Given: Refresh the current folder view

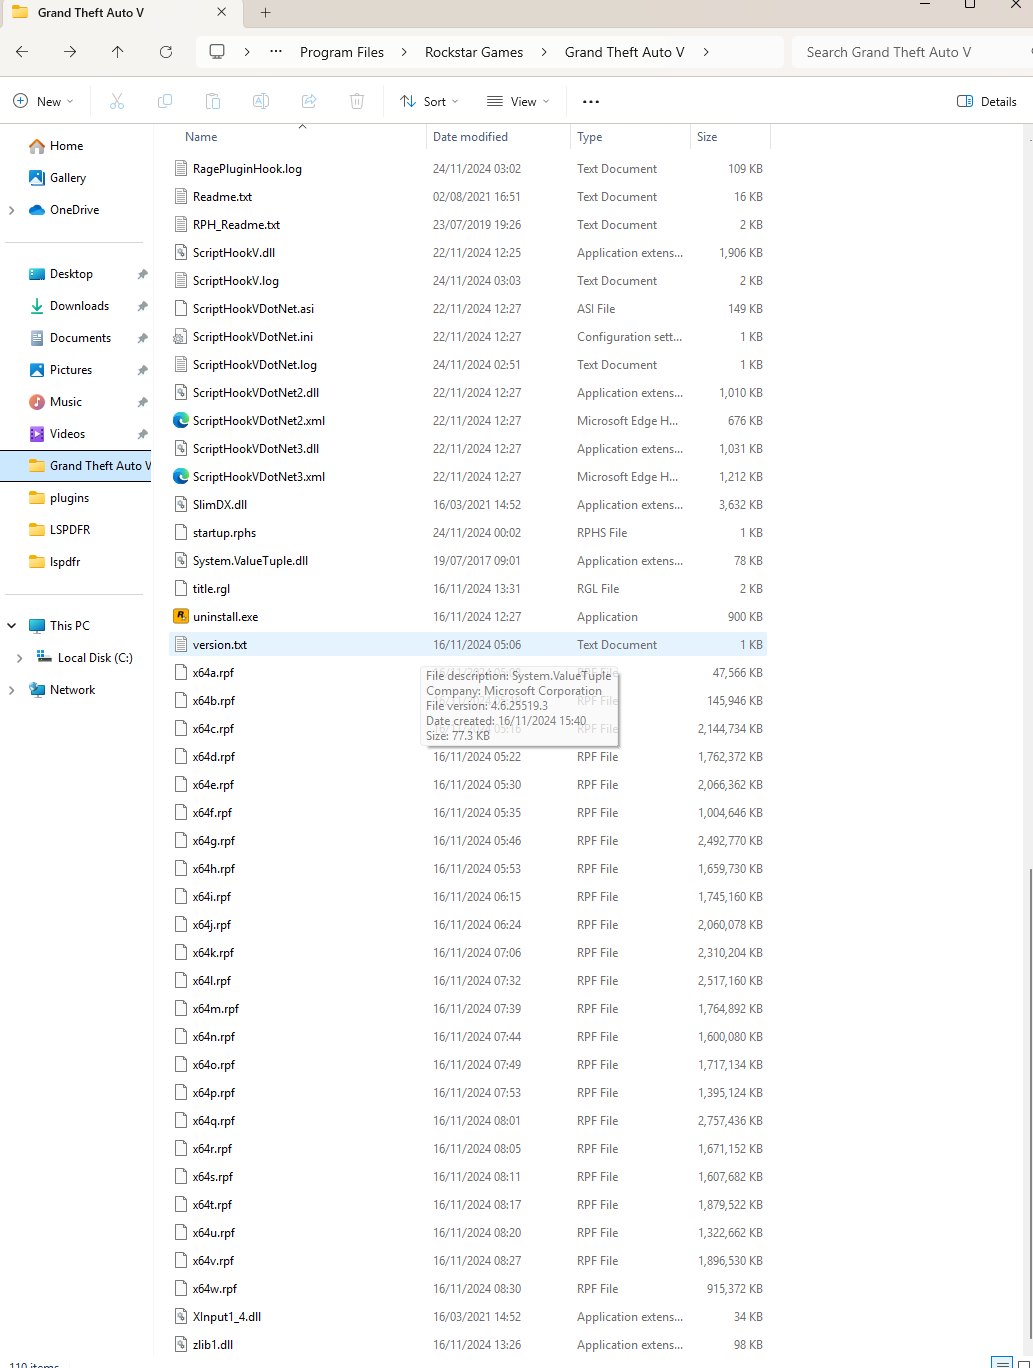Looking at the screenshot, I should [166, 52].
